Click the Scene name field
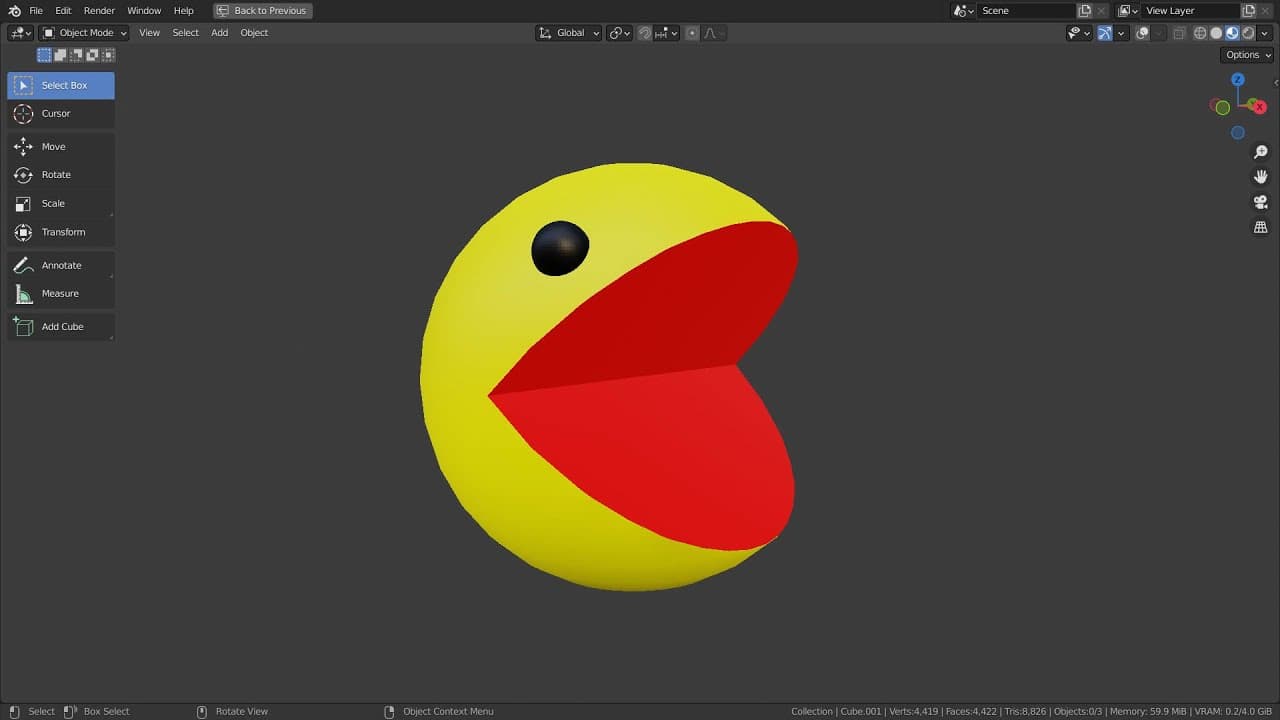 1026,10
